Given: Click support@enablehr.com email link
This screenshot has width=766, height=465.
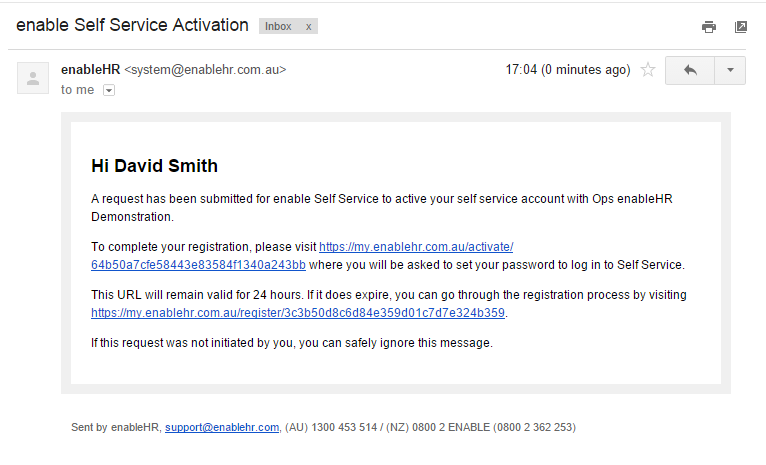Looking at the screenshot, I should 222,427.
